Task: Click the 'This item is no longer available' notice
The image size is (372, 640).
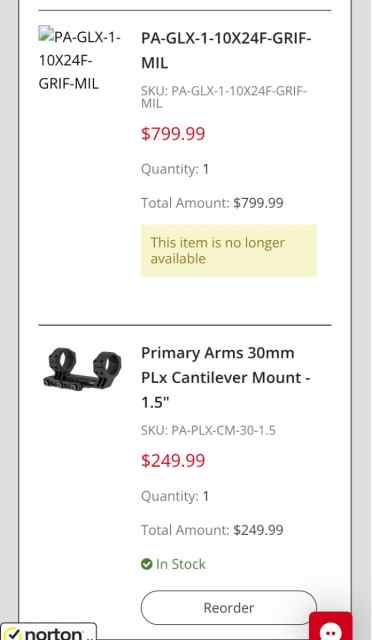Action: point(229,250)
